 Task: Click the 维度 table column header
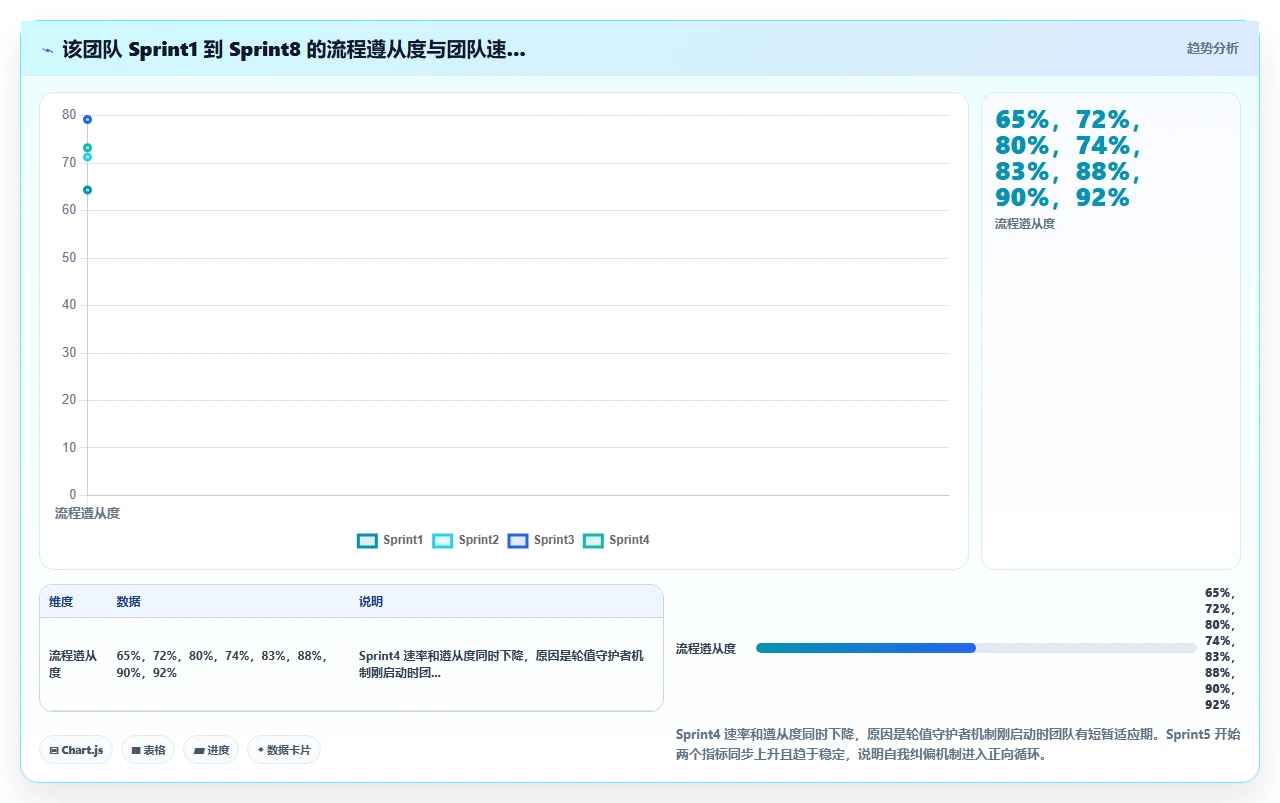tap(61, 602)
